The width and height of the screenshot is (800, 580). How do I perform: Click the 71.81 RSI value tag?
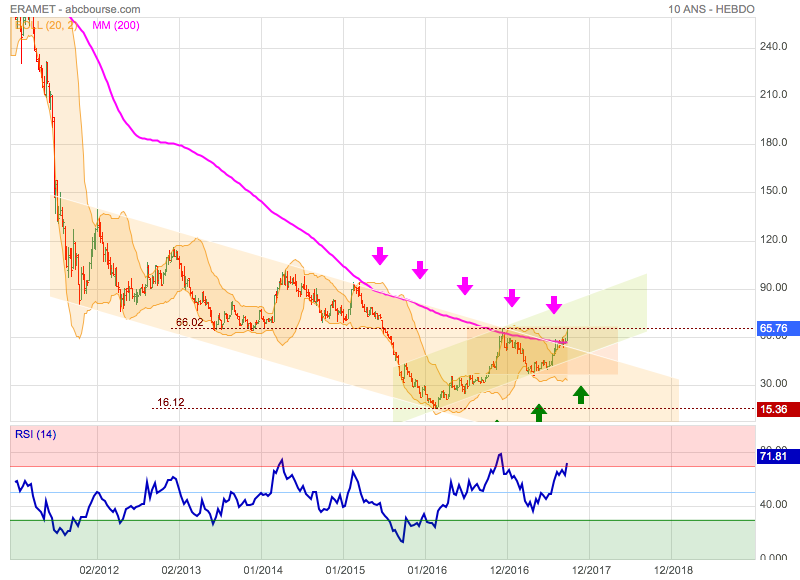click(777, 456)
